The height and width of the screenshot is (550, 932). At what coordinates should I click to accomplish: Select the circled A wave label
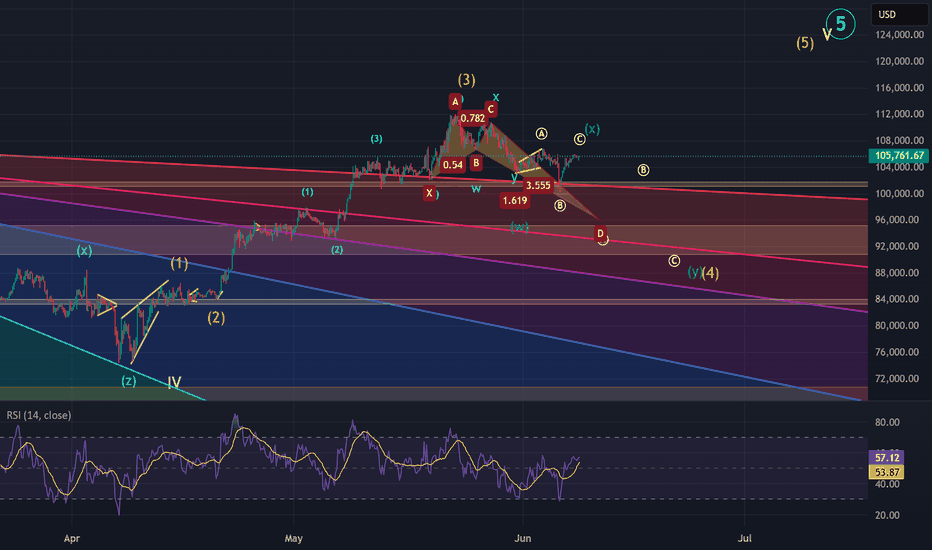pyautogui.click(x=541, y=134)
